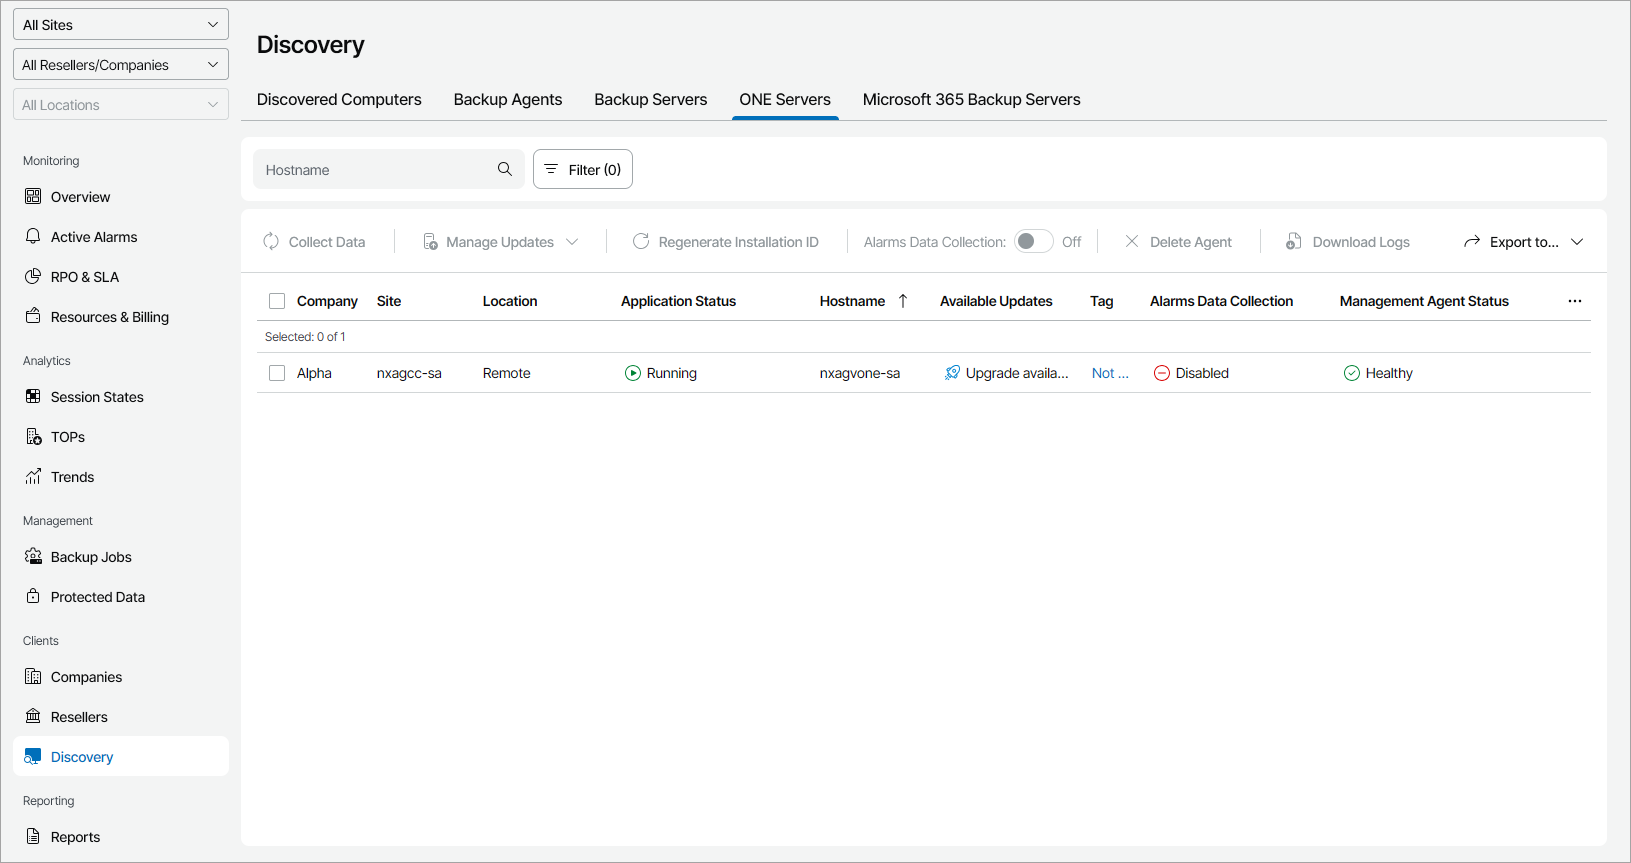Click the Not... tag link for Alpha
1631x863 pixels.
(x=1110, y=373)
